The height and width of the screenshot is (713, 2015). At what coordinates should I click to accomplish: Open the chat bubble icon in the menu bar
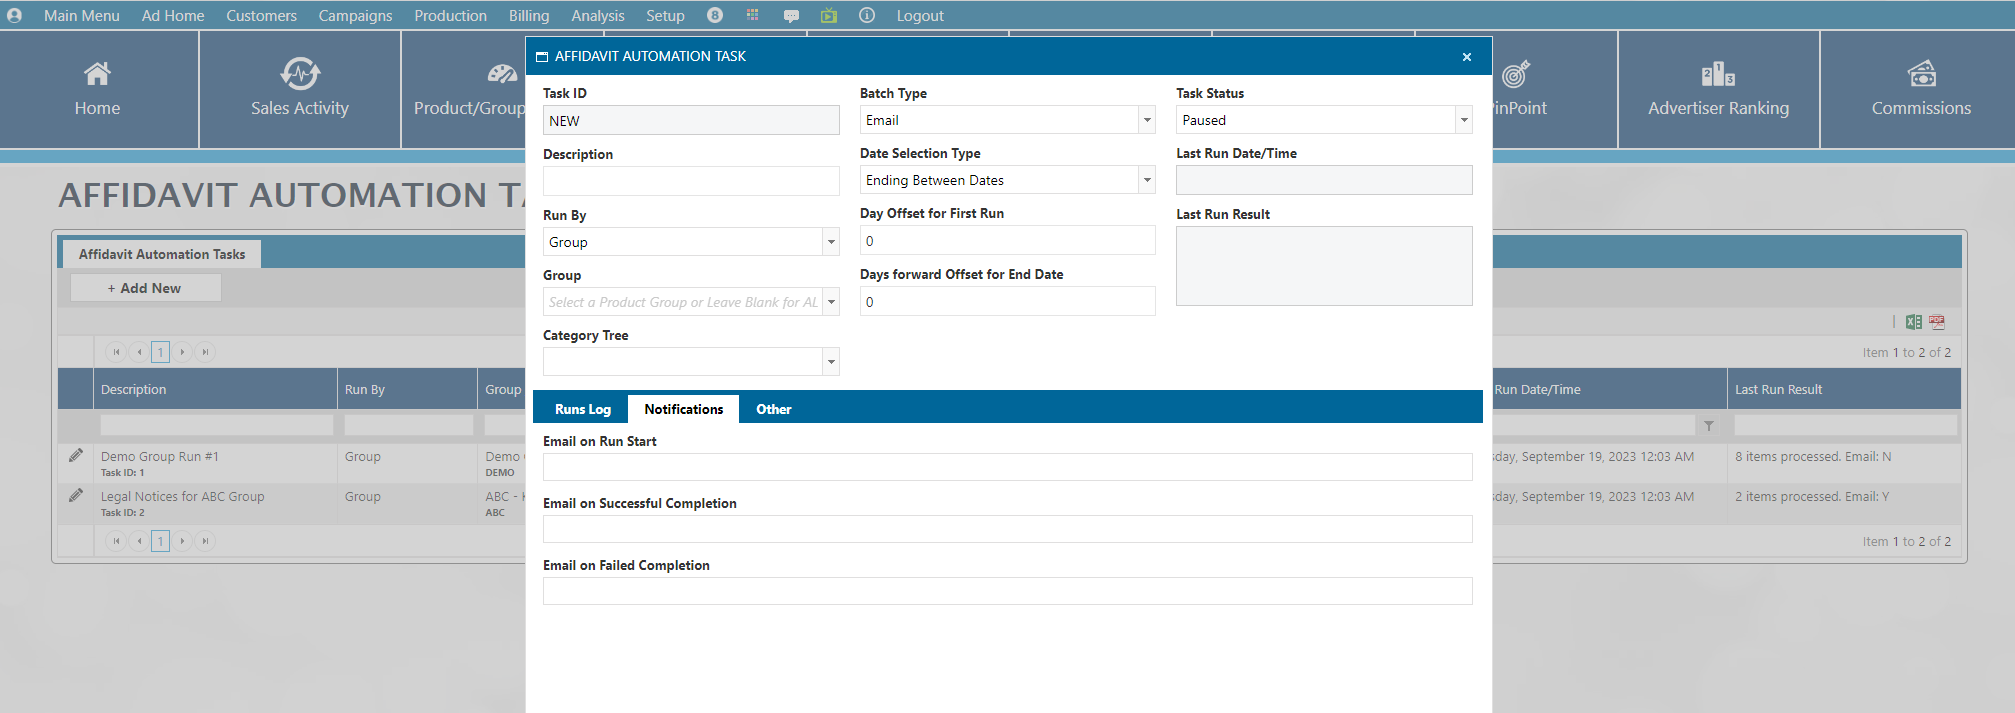pos(791,16)
